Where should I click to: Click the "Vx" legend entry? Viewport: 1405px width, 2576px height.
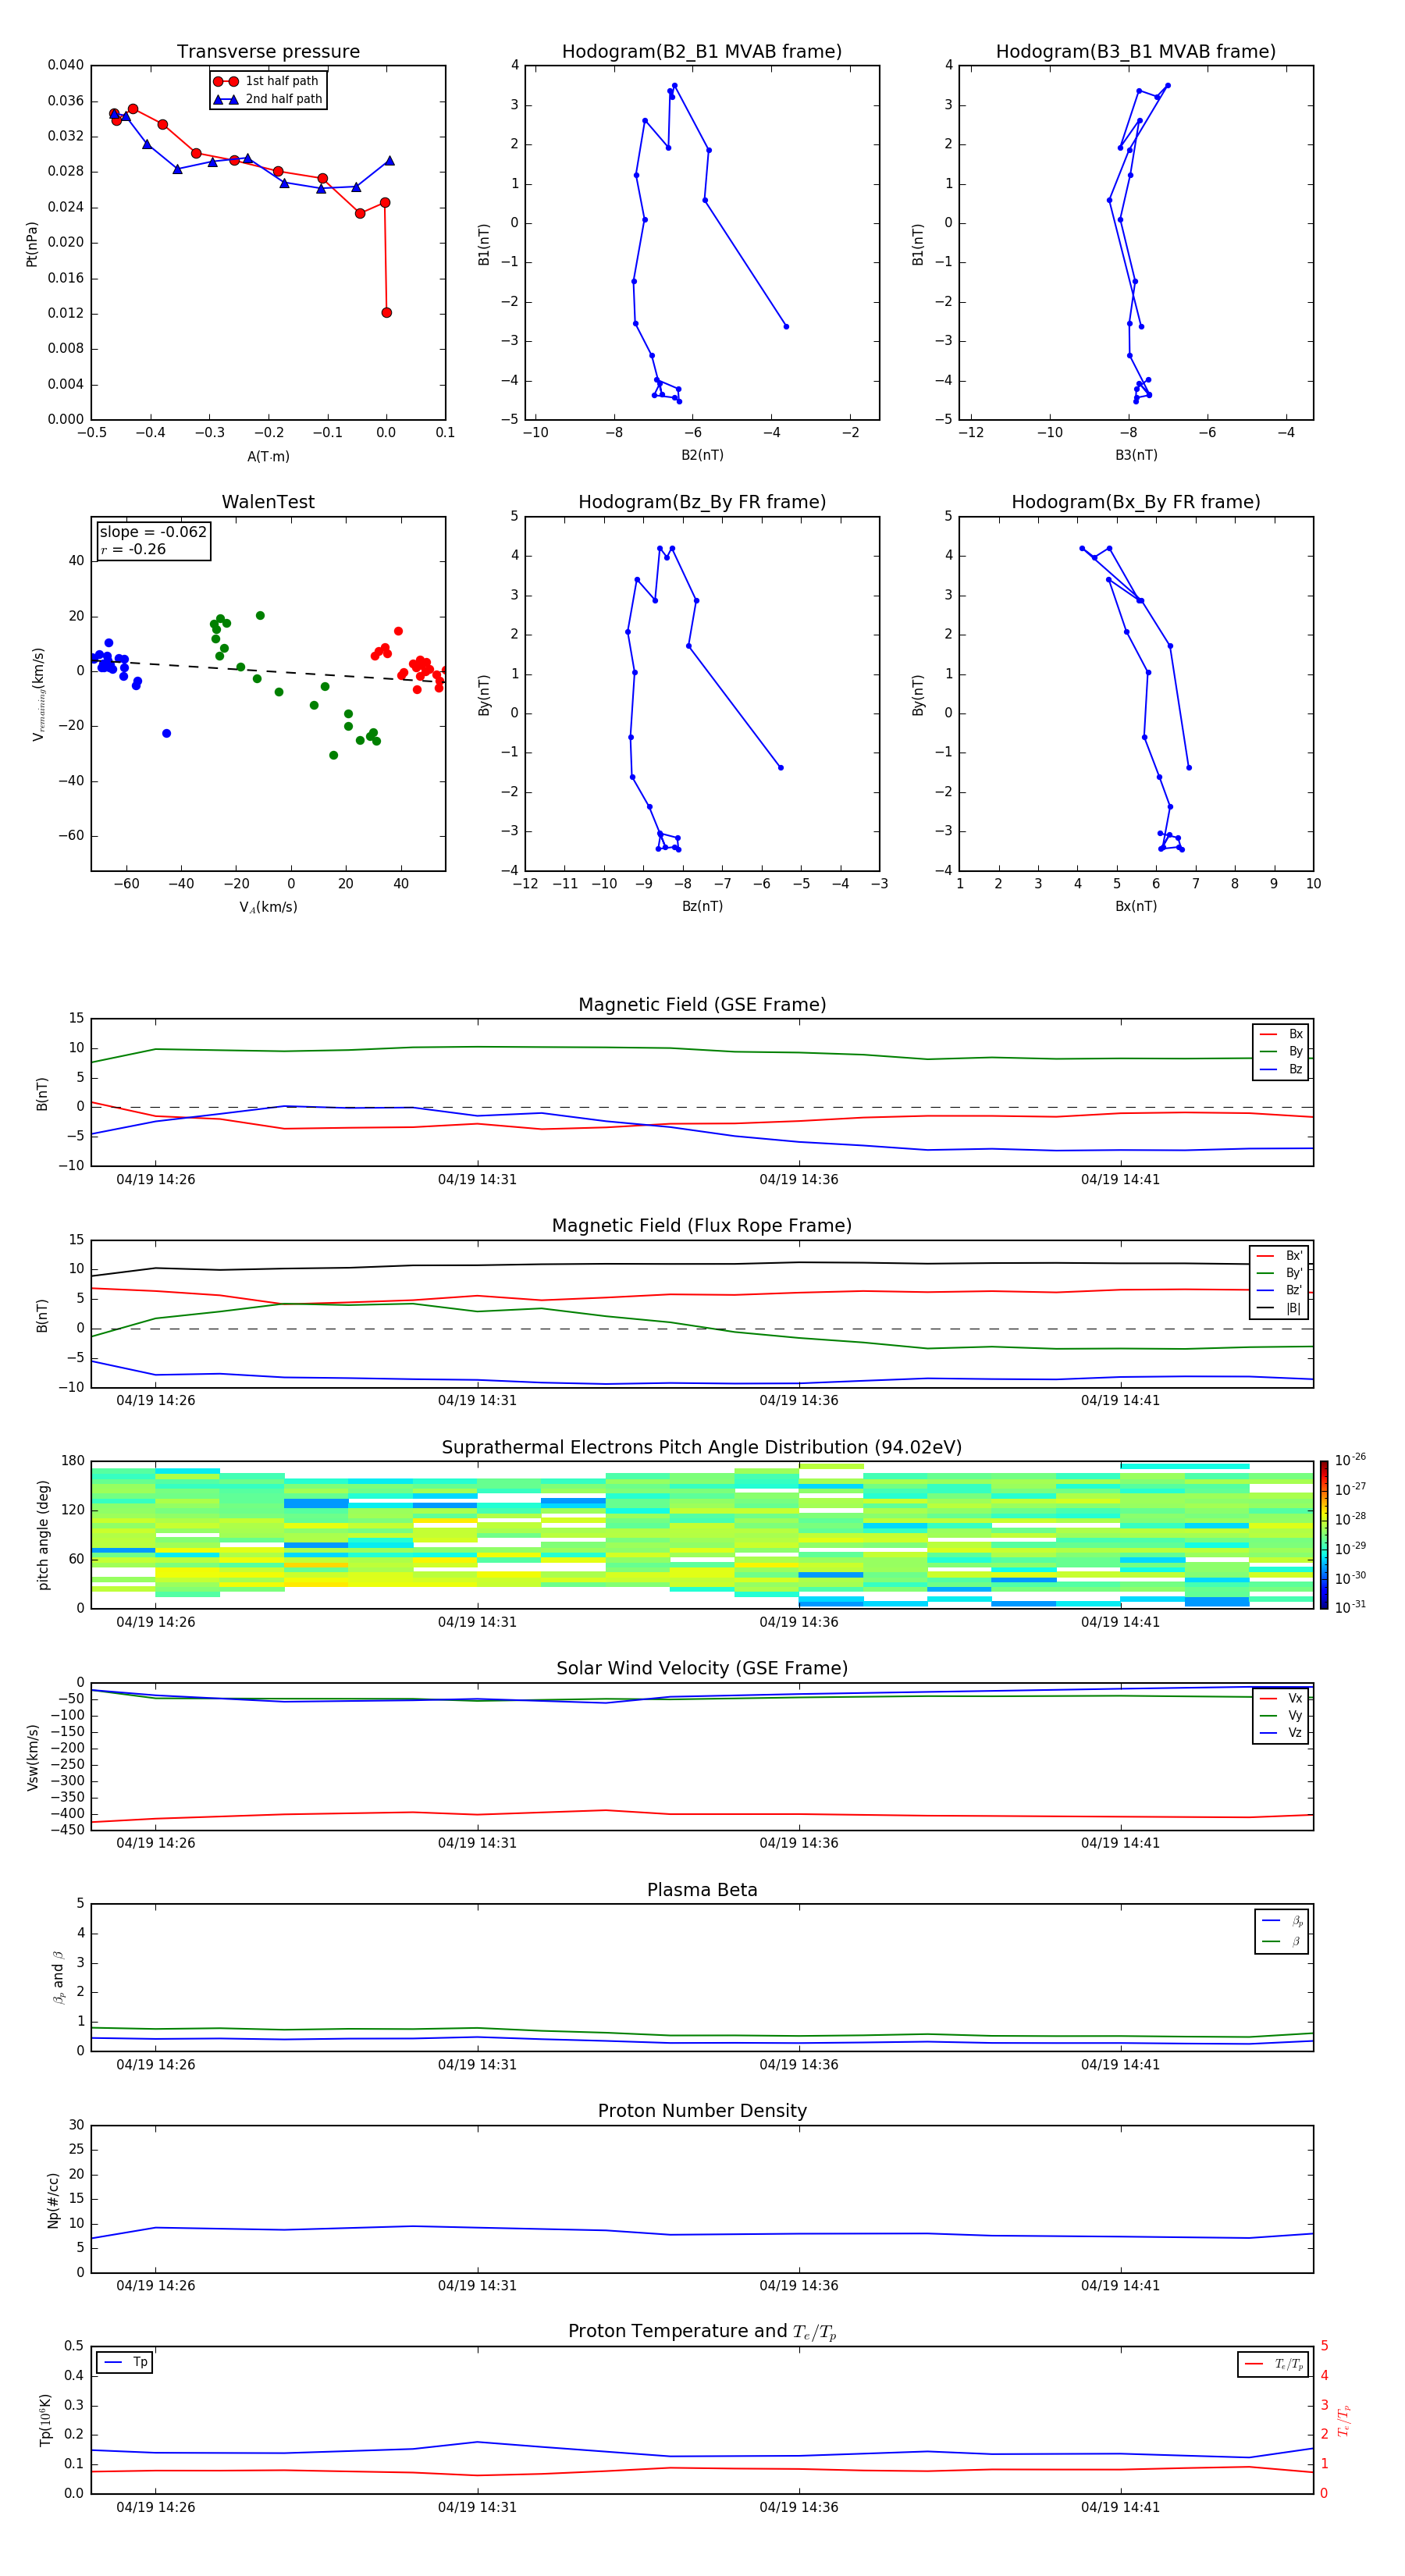point(1281,1698)
